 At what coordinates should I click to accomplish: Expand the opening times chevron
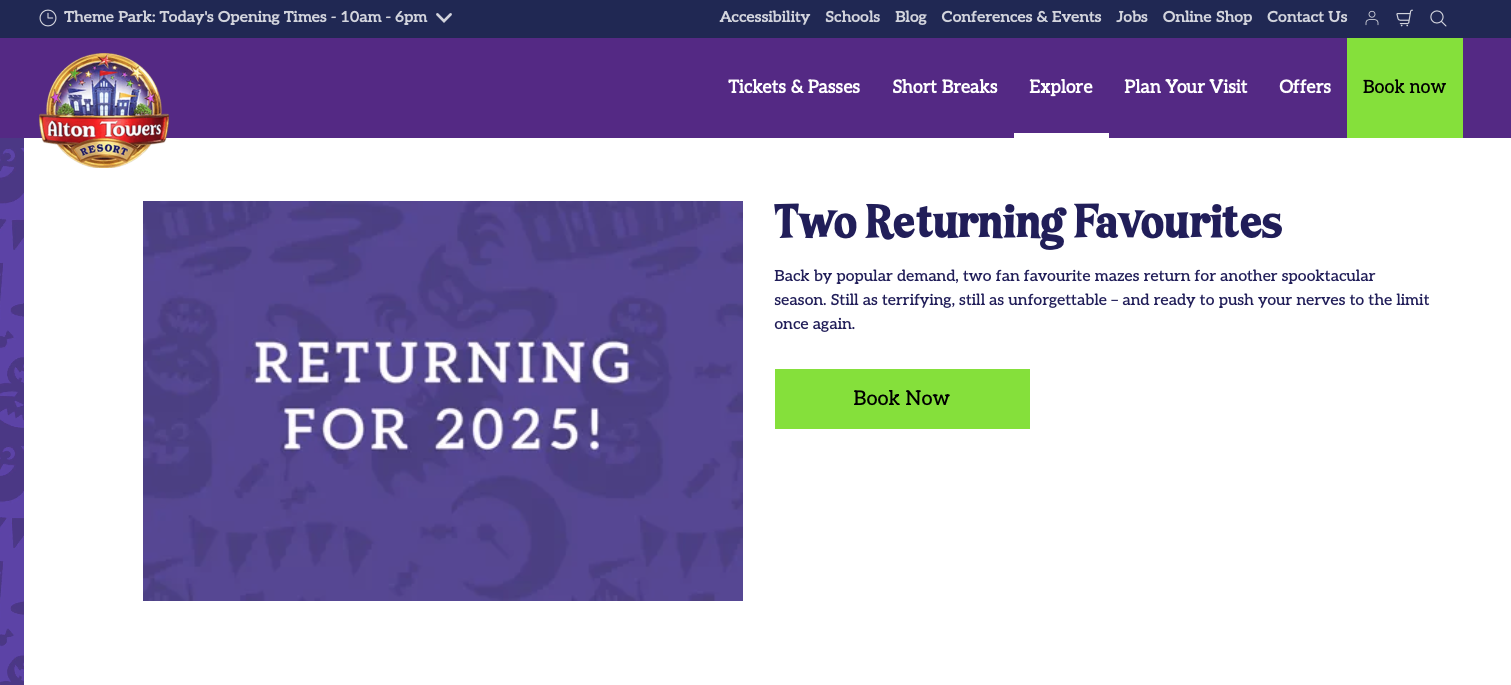pos(444,17)
